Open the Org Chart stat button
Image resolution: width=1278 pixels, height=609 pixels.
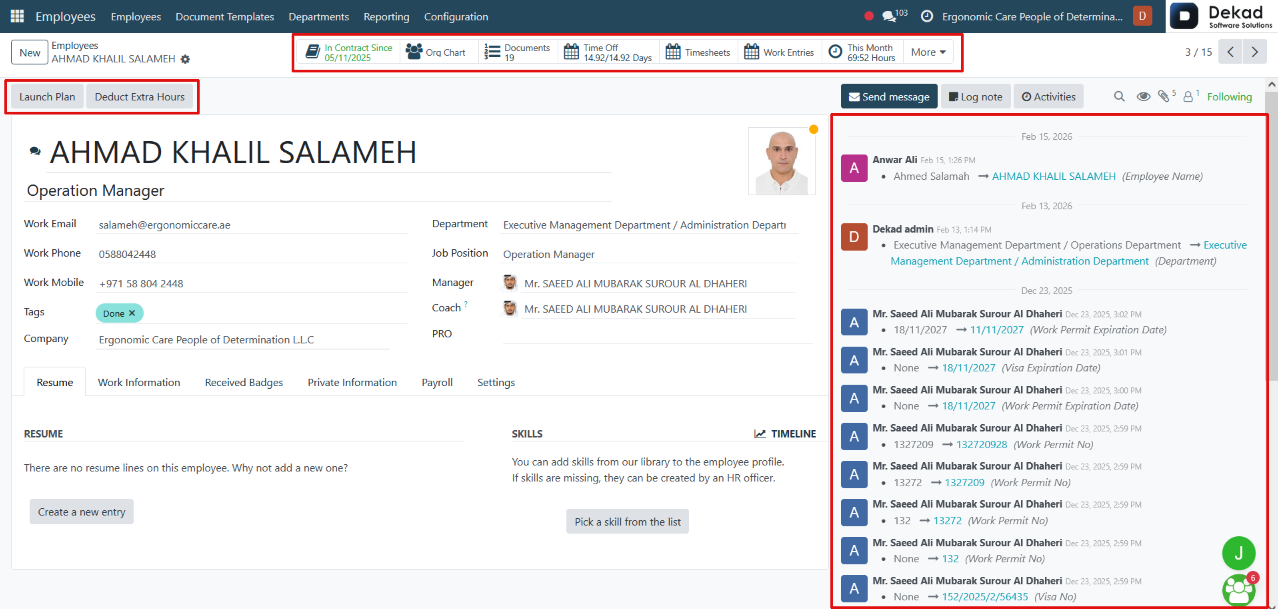coord(436,52)
